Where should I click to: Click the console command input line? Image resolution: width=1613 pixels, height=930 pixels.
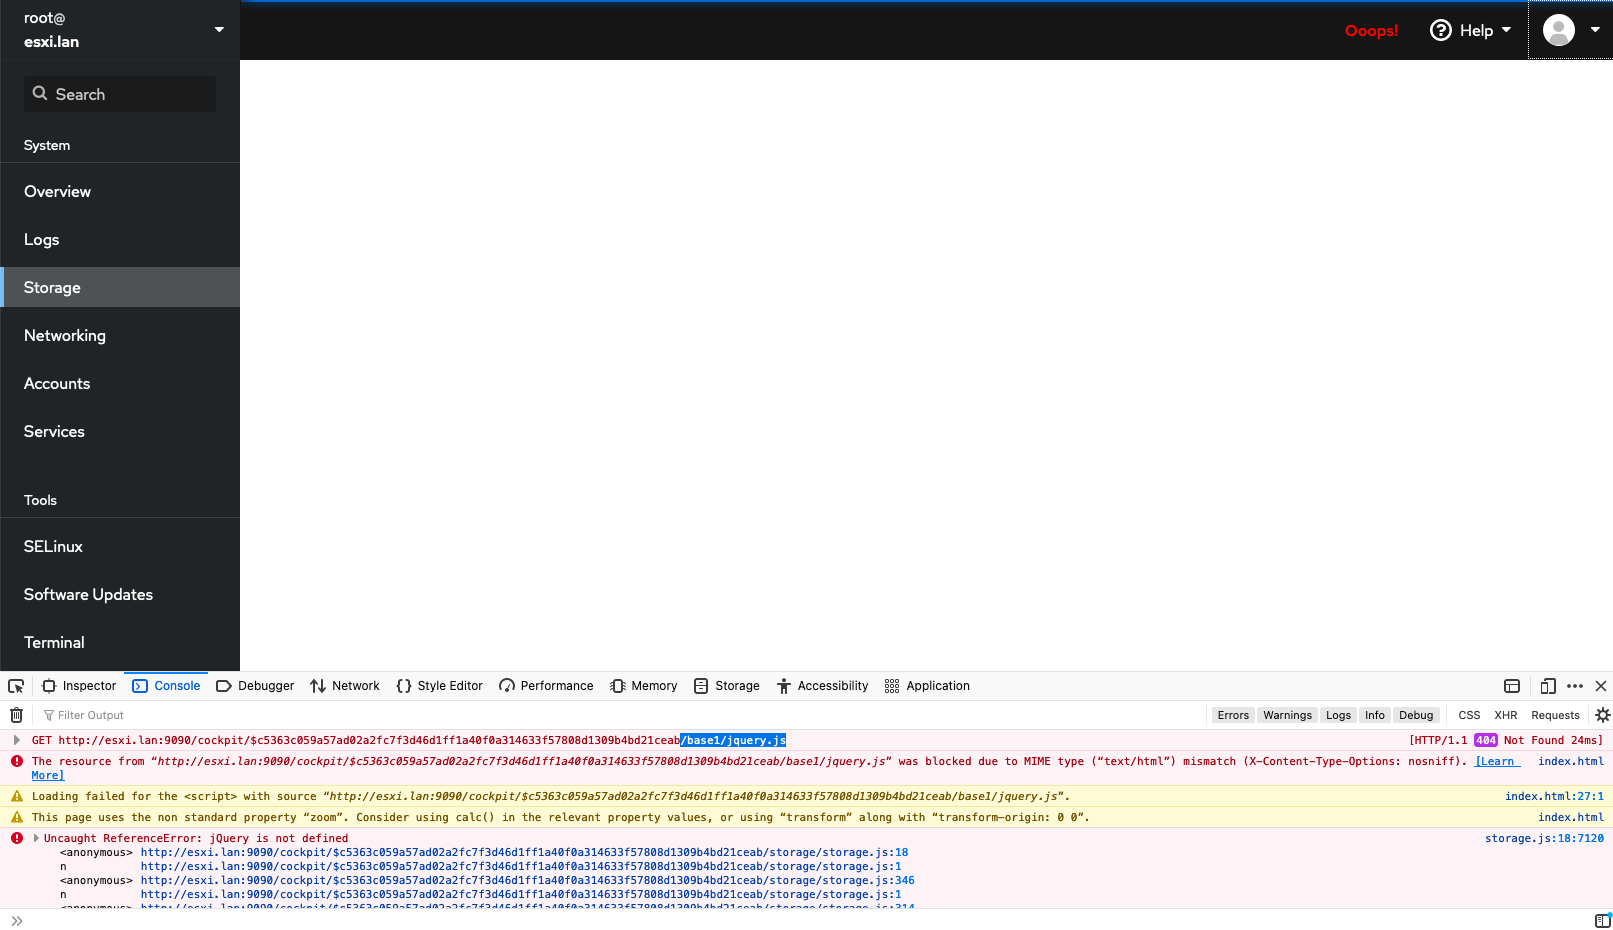point(806,920)
